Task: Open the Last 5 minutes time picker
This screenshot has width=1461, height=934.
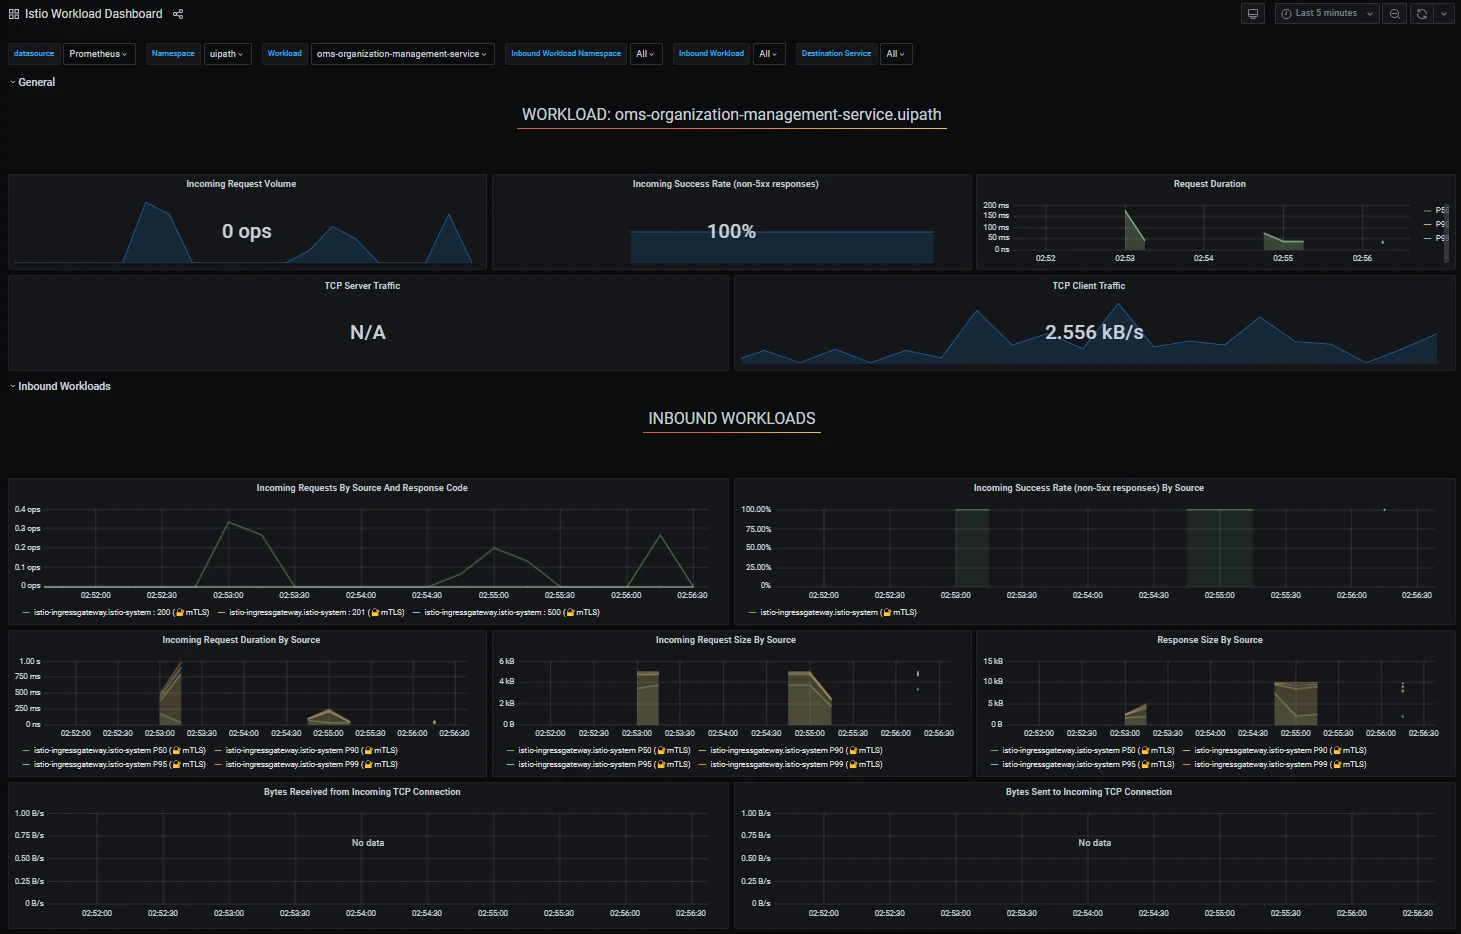Action: (1327, 14)
